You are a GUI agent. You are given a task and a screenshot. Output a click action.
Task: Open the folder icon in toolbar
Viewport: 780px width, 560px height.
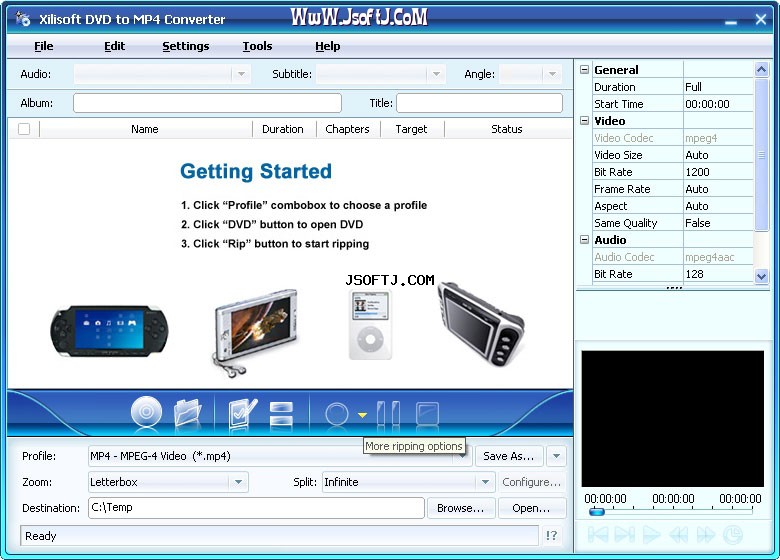(x=188, y=412)
